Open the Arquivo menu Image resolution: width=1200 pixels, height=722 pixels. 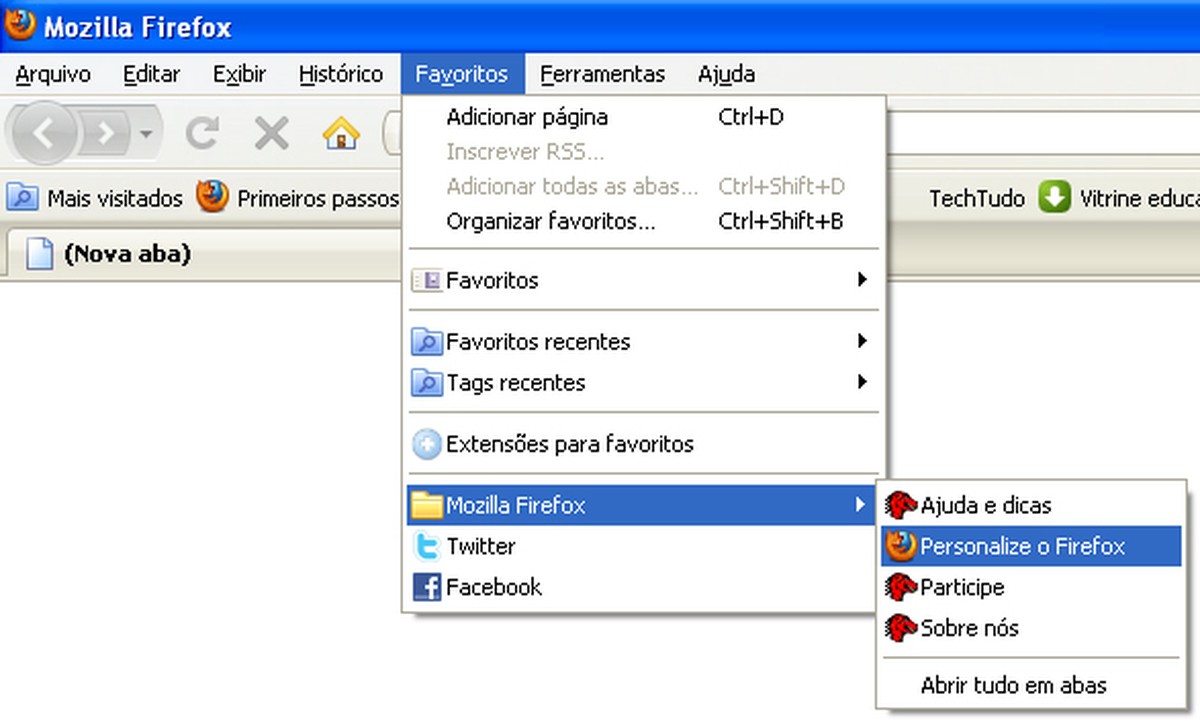point(53,74)
